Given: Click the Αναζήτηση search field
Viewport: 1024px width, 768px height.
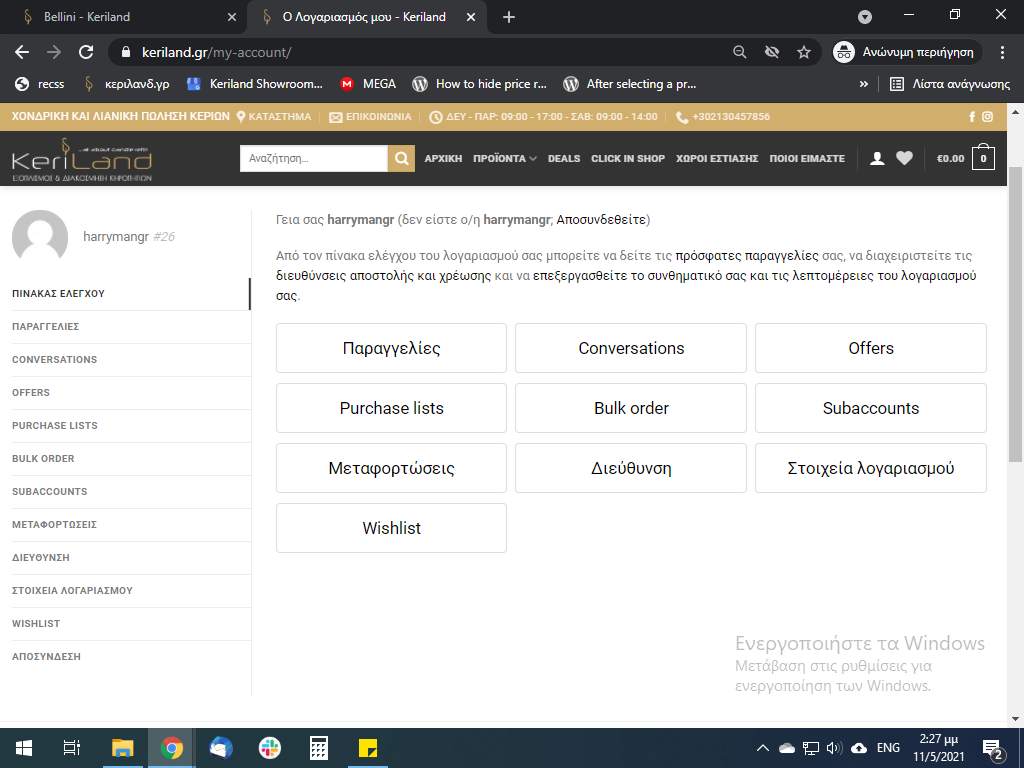Looking at the screenshot, I should pyautogui.click(x=313, y=159).
